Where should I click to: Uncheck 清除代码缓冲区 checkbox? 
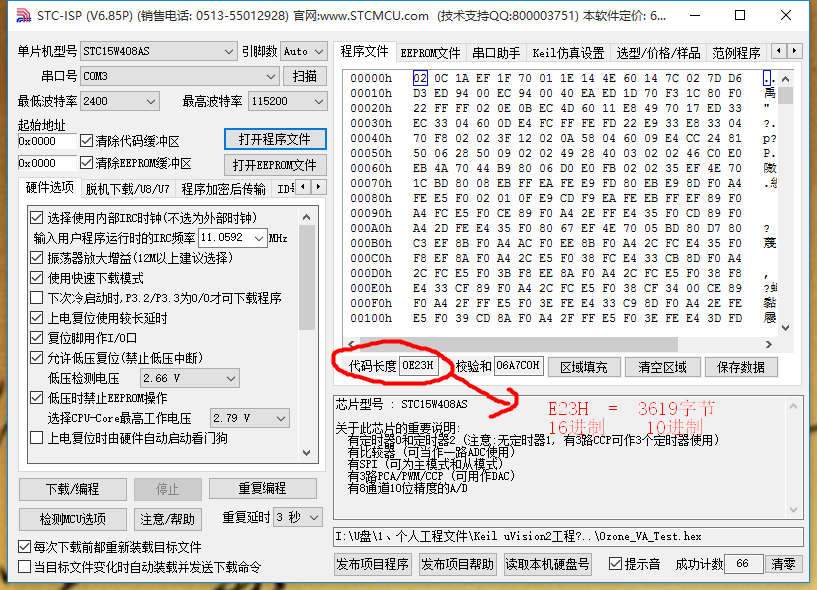point(86,141)
